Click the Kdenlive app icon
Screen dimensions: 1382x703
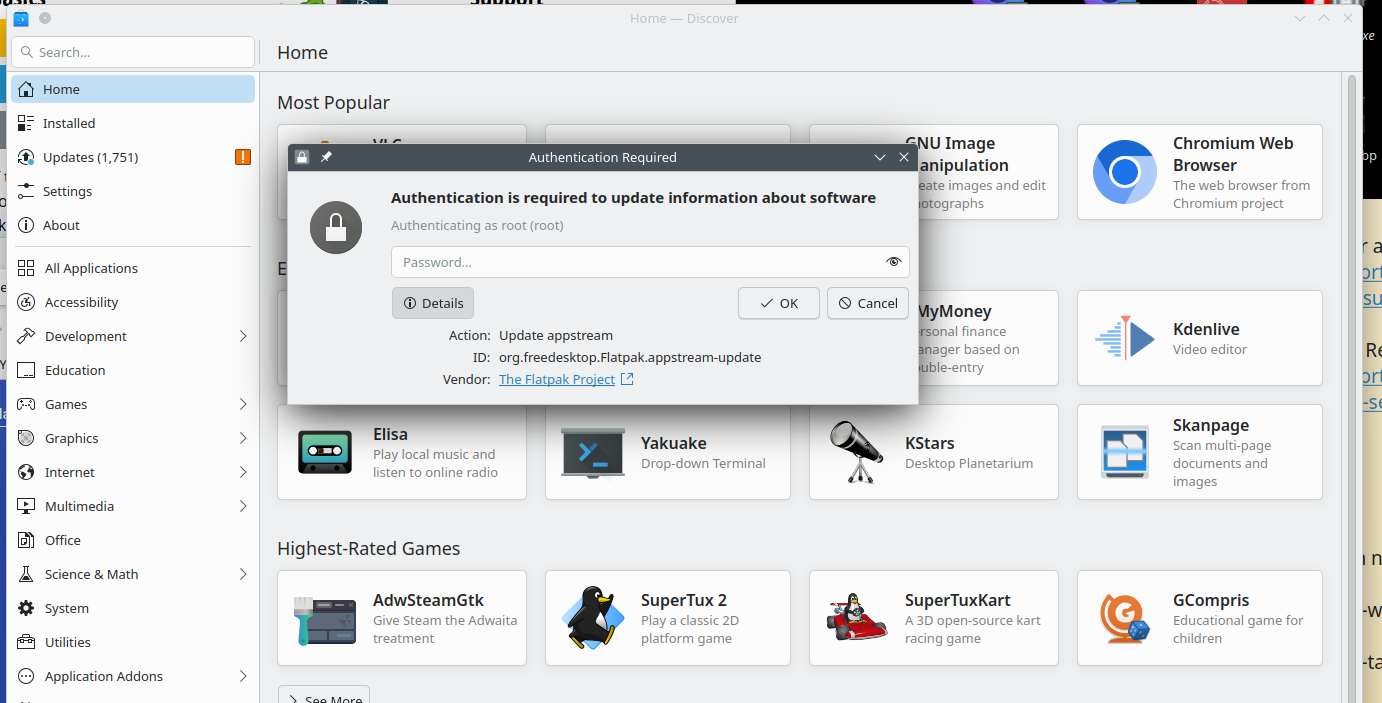pyautogui.click(x=1125, y=339)
